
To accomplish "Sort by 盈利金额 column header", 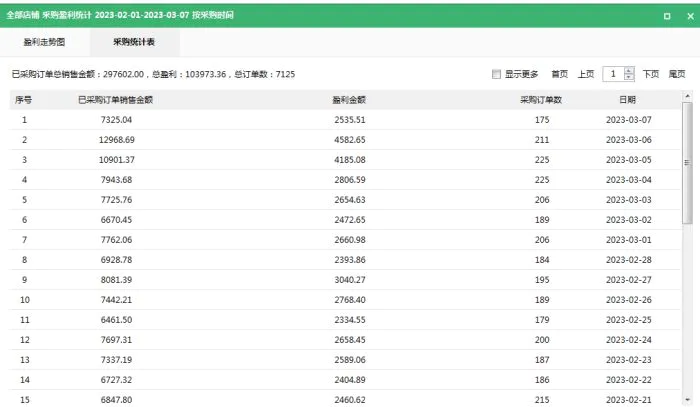I will (349, 100).
